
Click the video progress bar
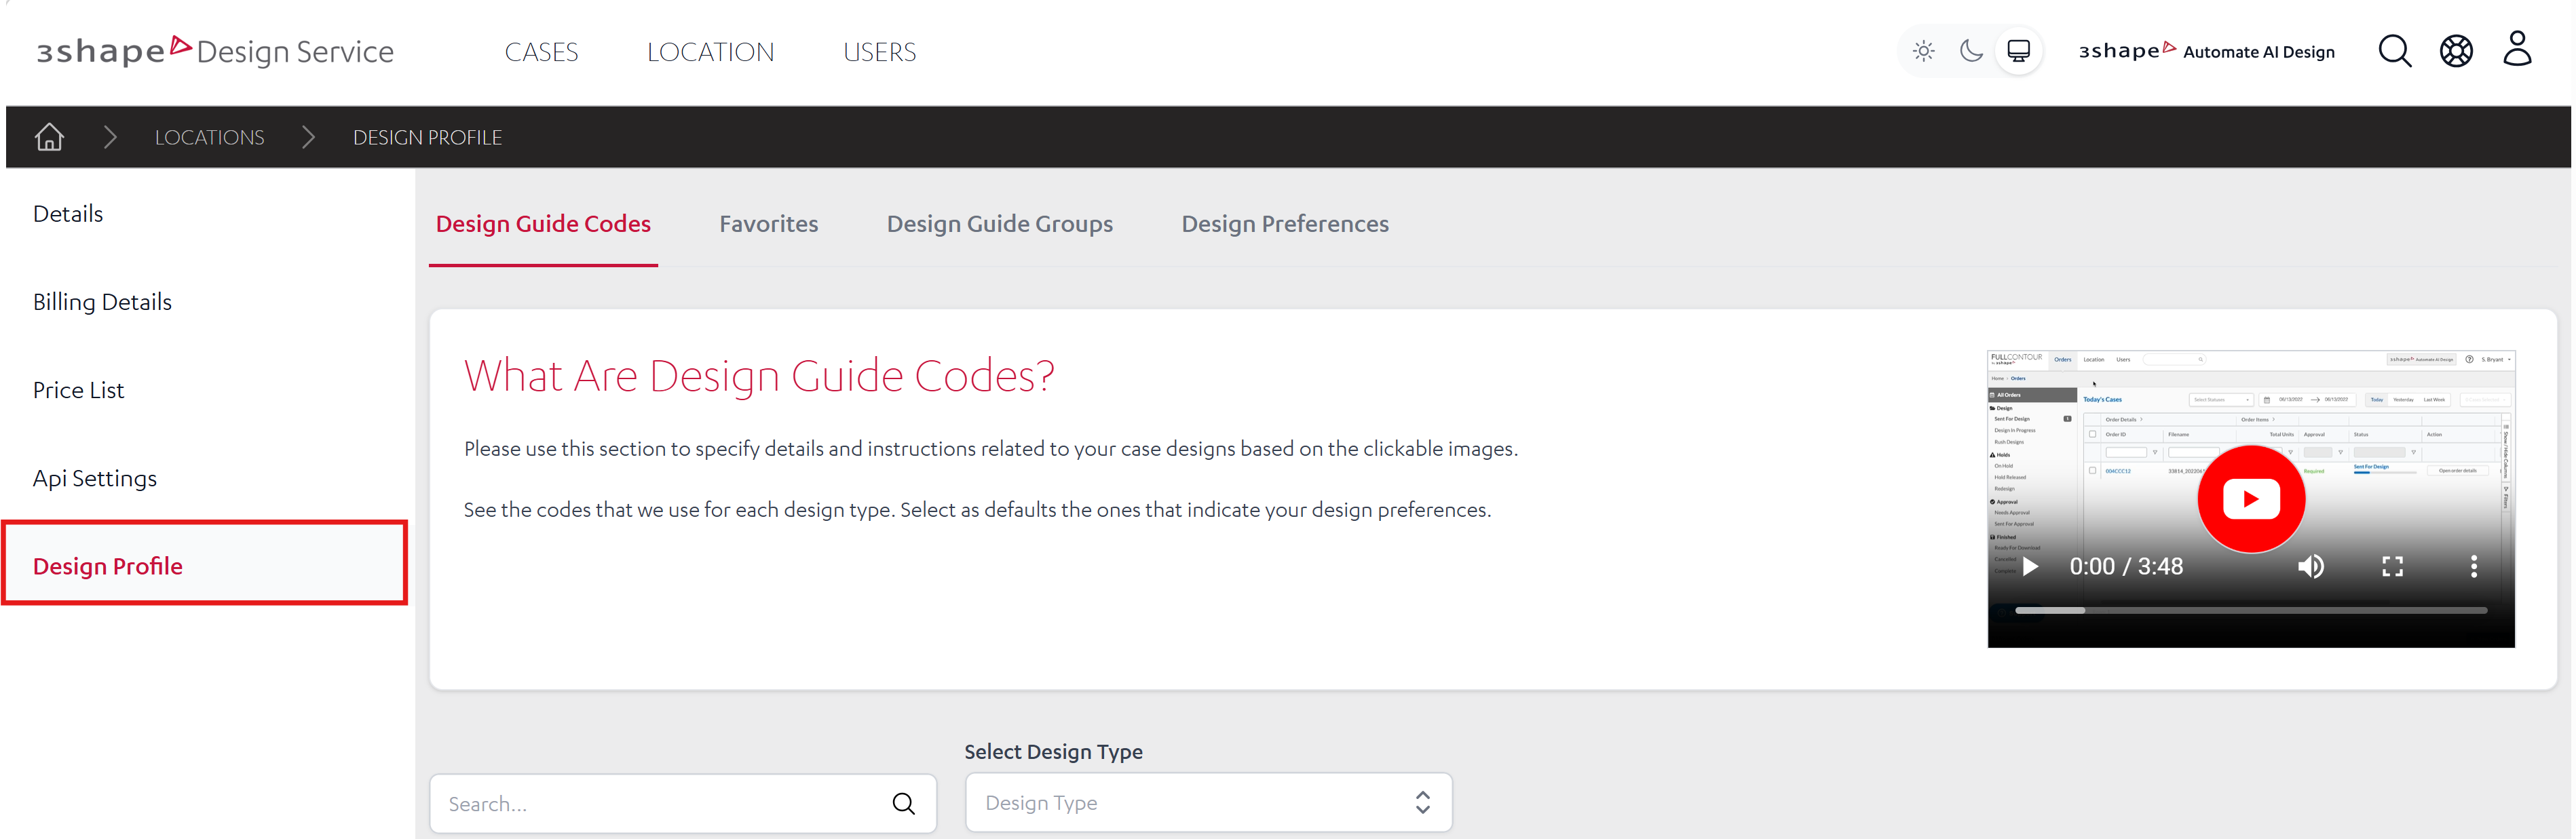point(2250,610)
